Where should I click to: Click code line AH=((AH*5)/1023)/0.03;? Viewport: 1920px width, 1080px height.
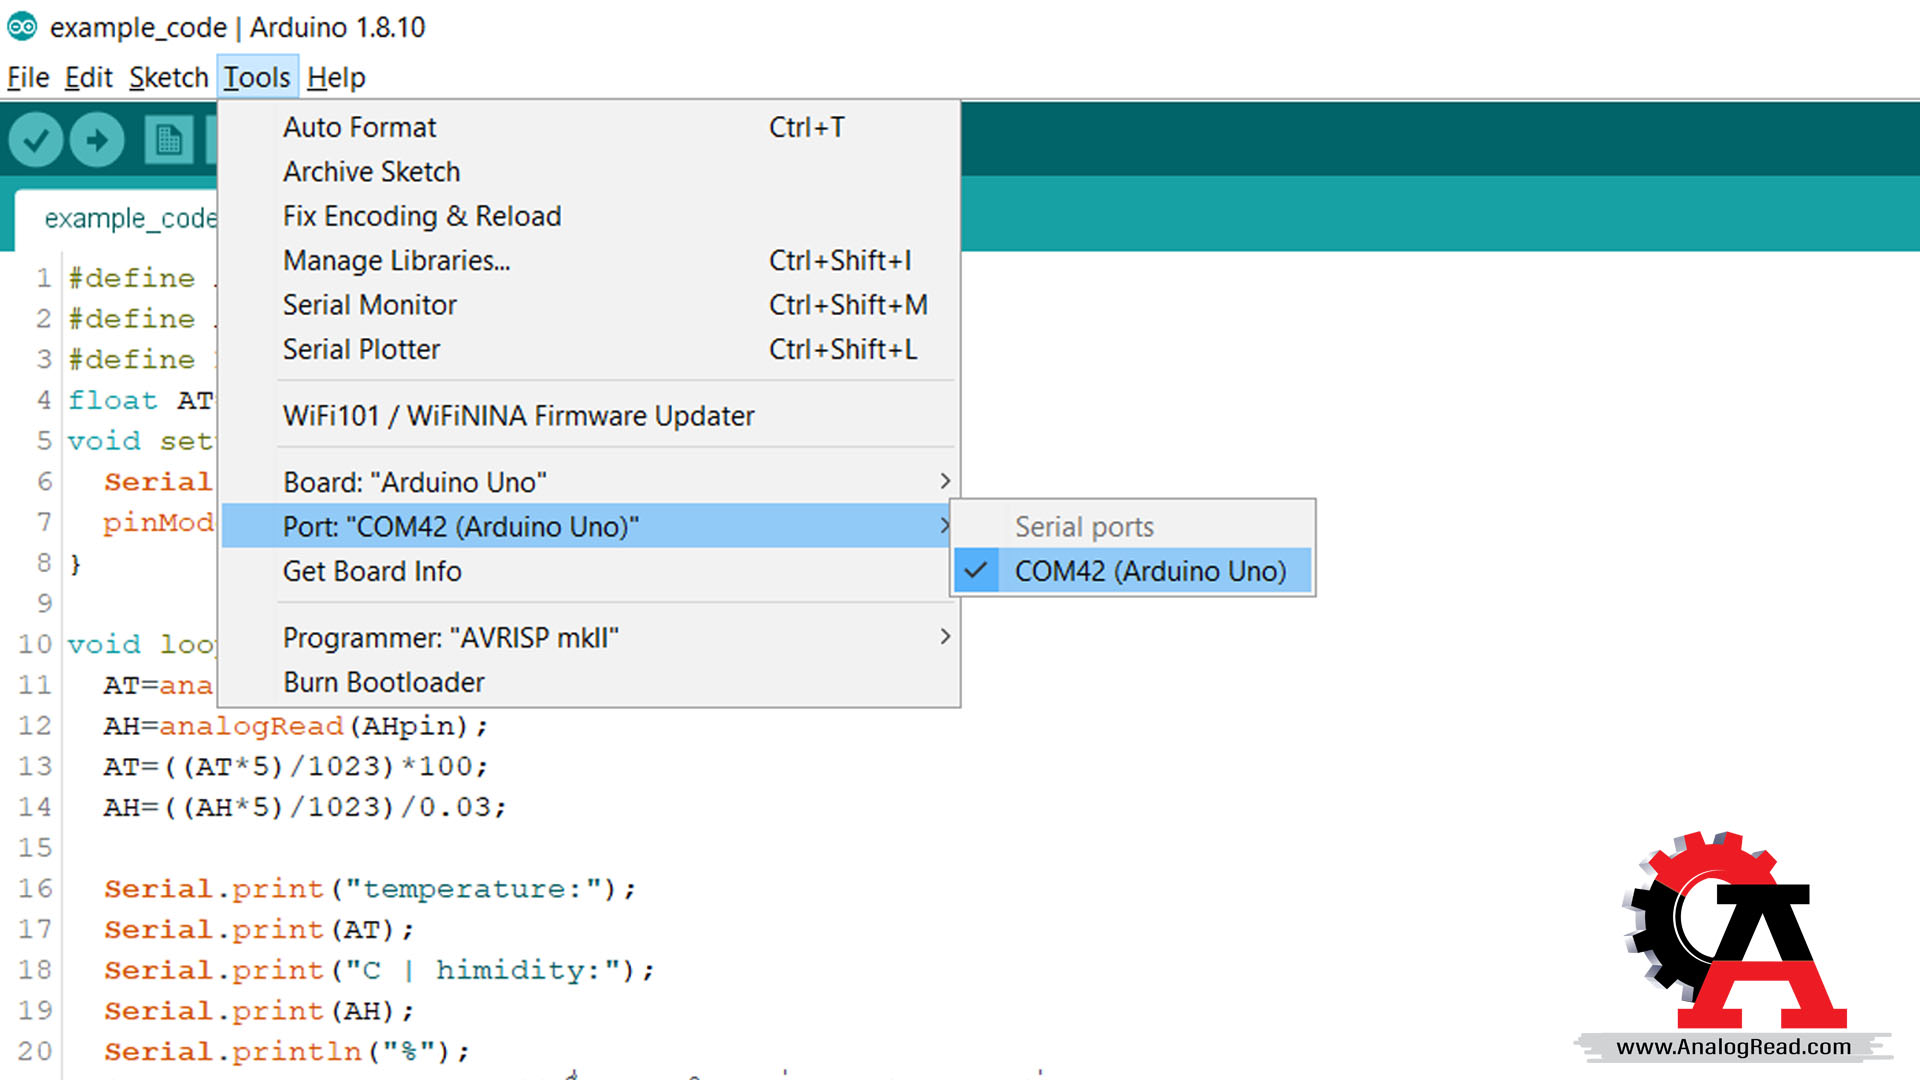[305, 807]
